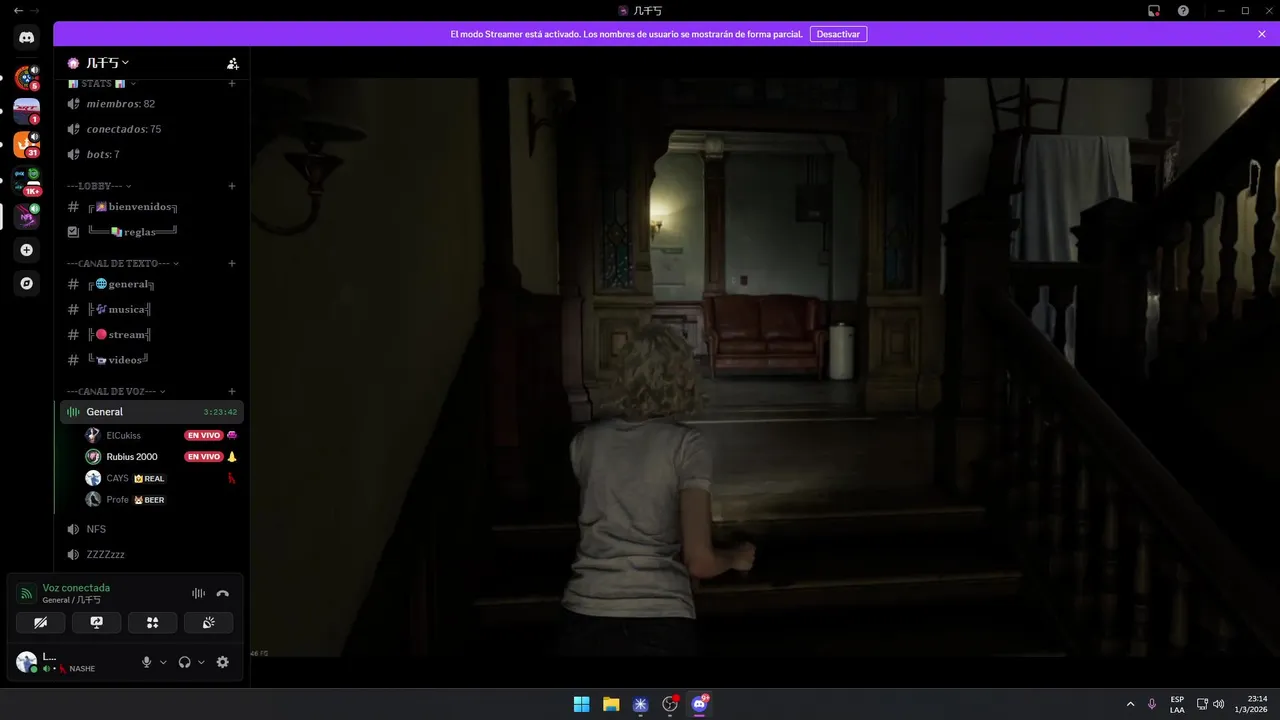
Task: Open headphone output options chevron
Action: pyautogui.click(x=201, y=662)
